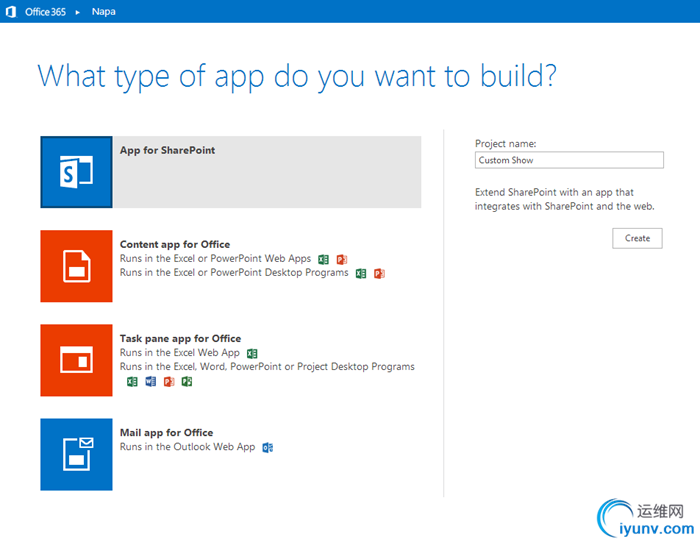Select the Content app for Office tile icon
This screenshot has width=700, height=545.
click(76, 266)
